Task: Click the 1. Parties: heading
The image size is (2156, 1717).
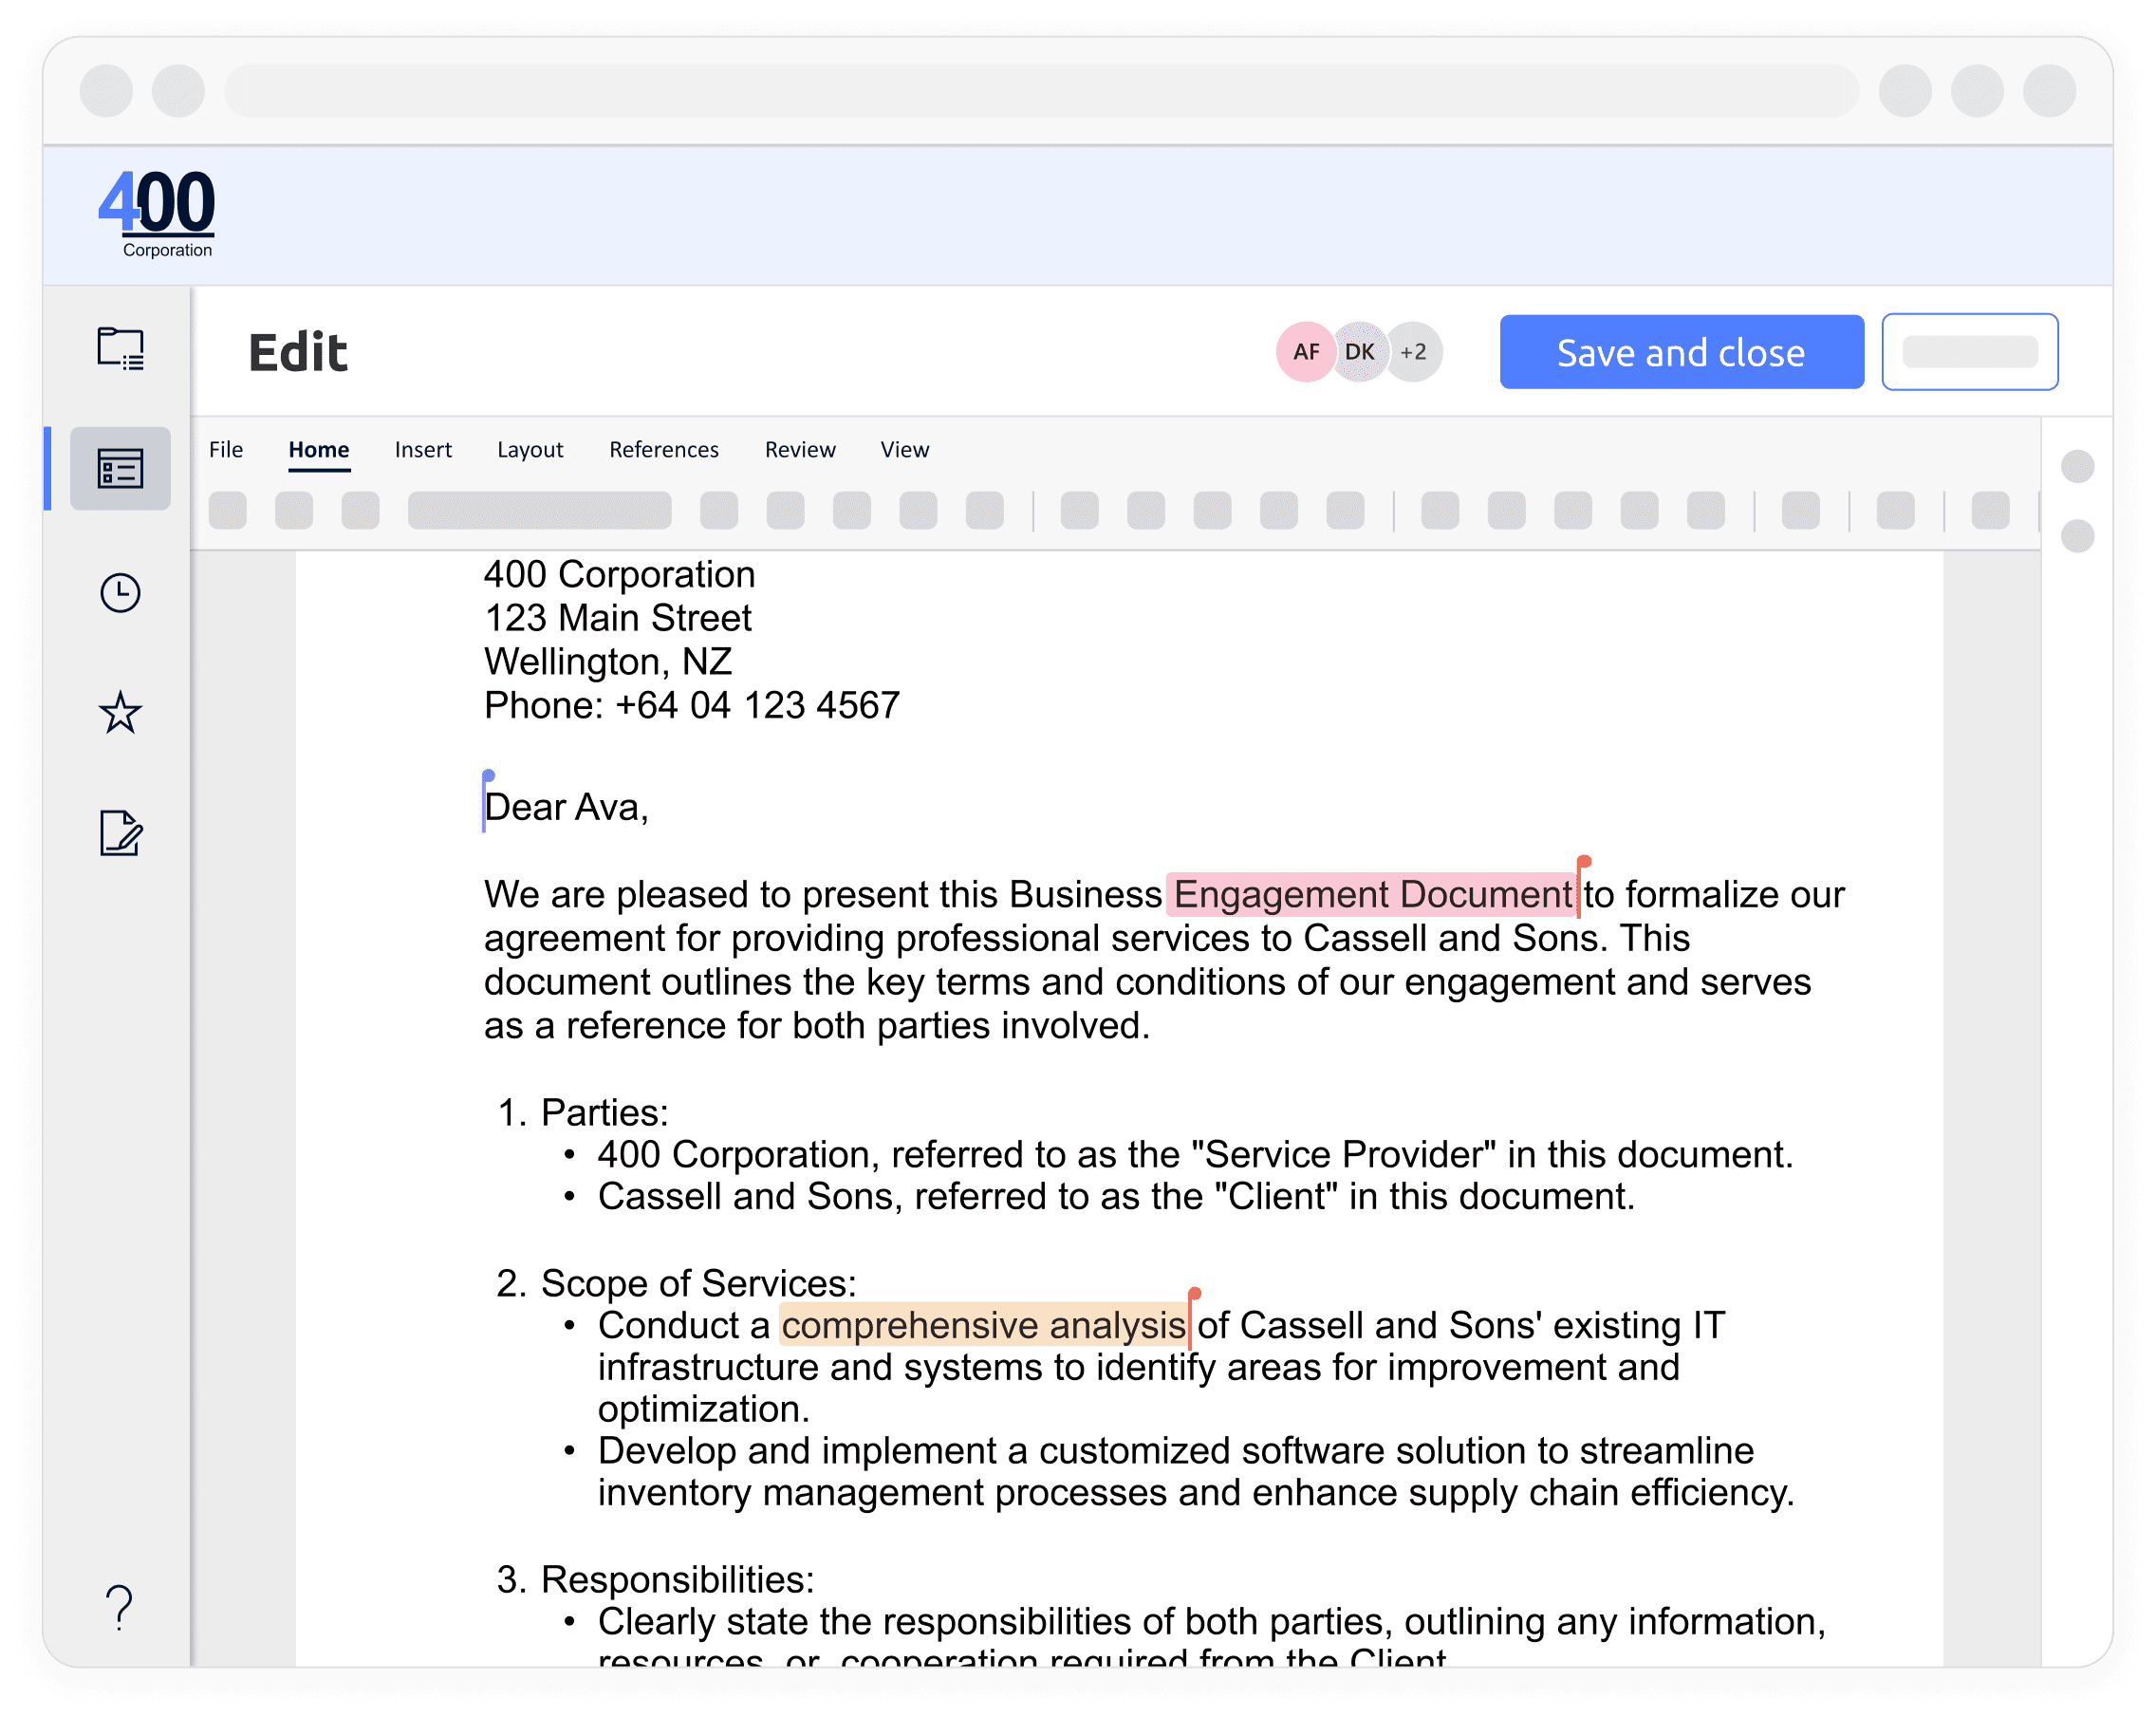Action: pos(583,1112)
